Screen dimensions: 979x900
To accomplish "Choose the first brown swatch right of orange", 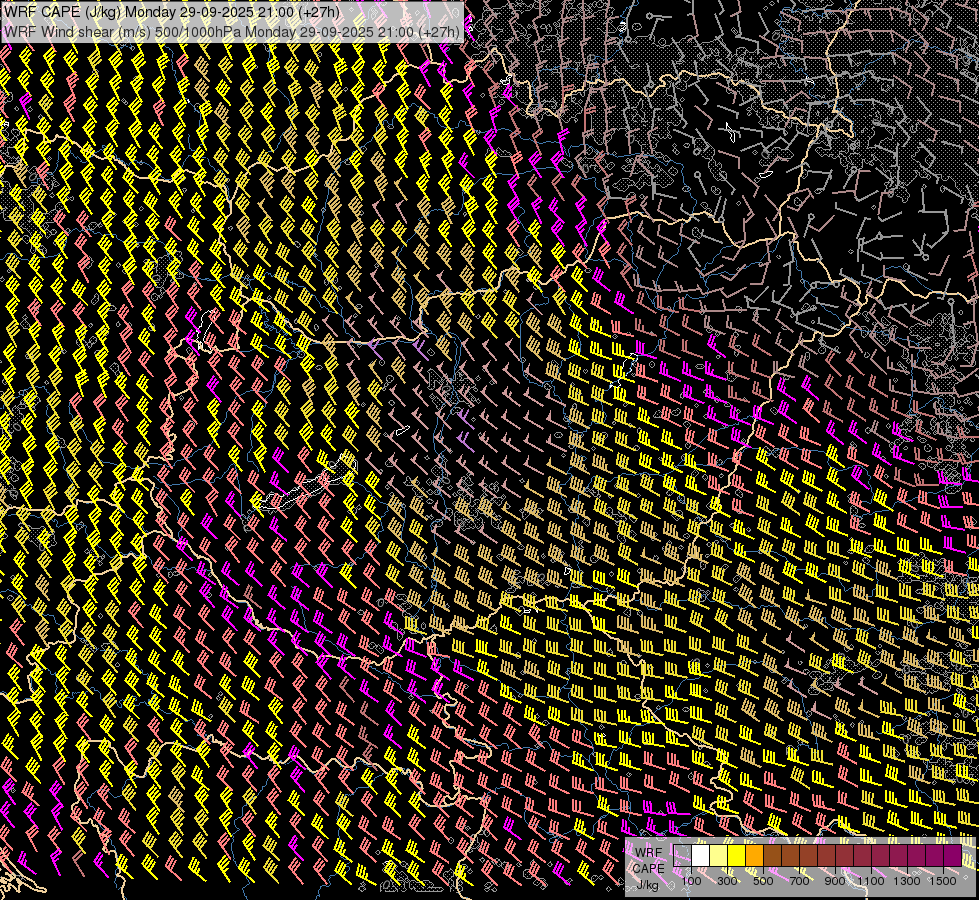I will click(x=773, y=856).
